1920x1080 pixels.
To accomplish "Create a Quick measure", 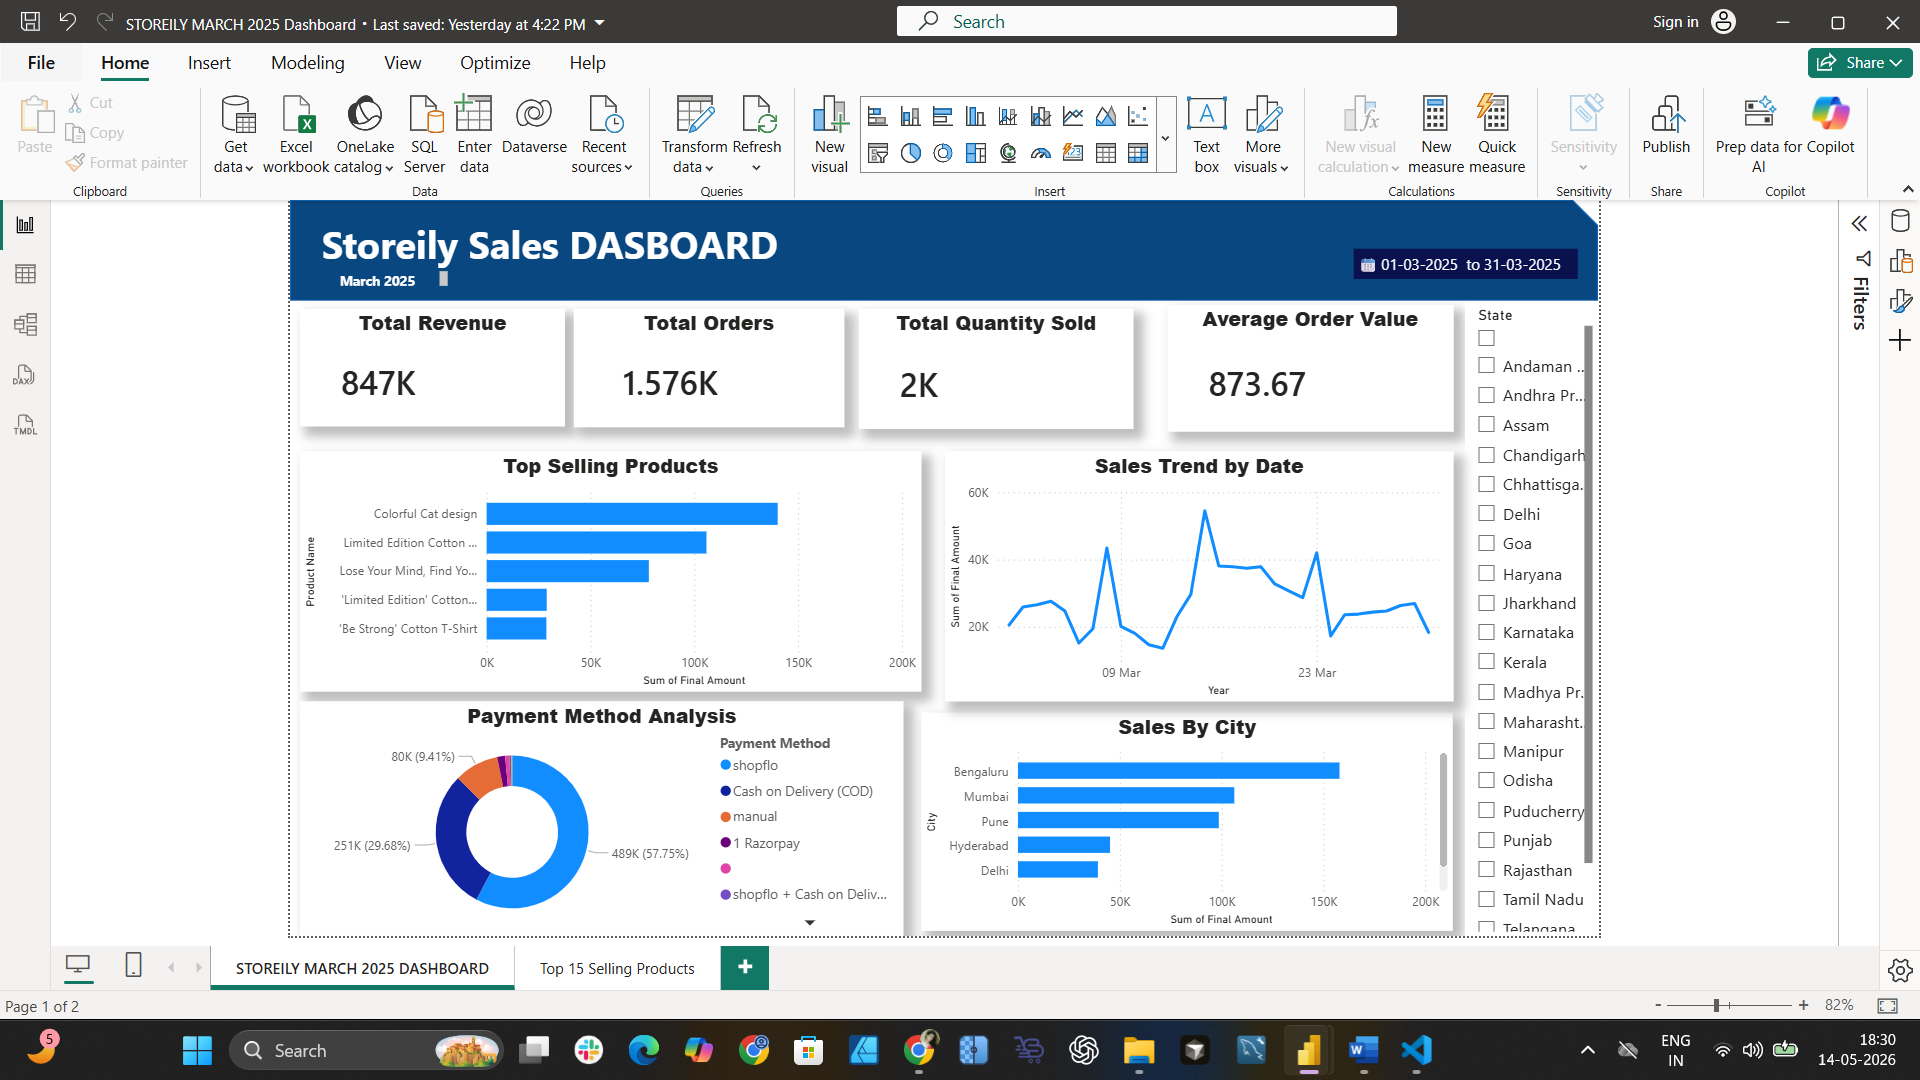I will click(1497, 135).
